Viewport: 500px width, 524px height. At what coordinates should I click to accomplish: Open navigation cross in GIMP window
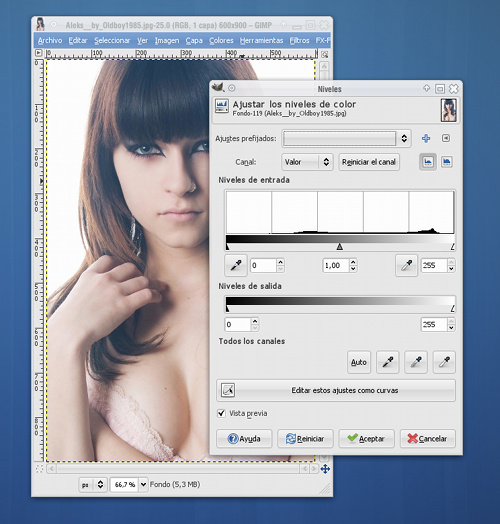coord(325,469)
